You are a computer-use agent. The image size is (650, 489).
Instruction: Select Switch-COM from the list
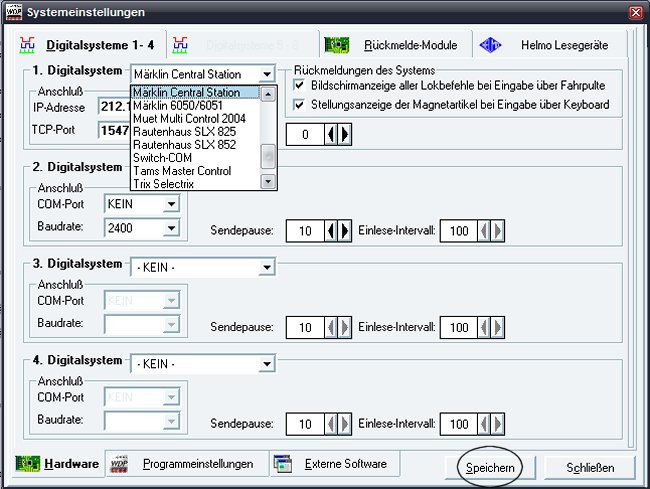pos(195,157)
